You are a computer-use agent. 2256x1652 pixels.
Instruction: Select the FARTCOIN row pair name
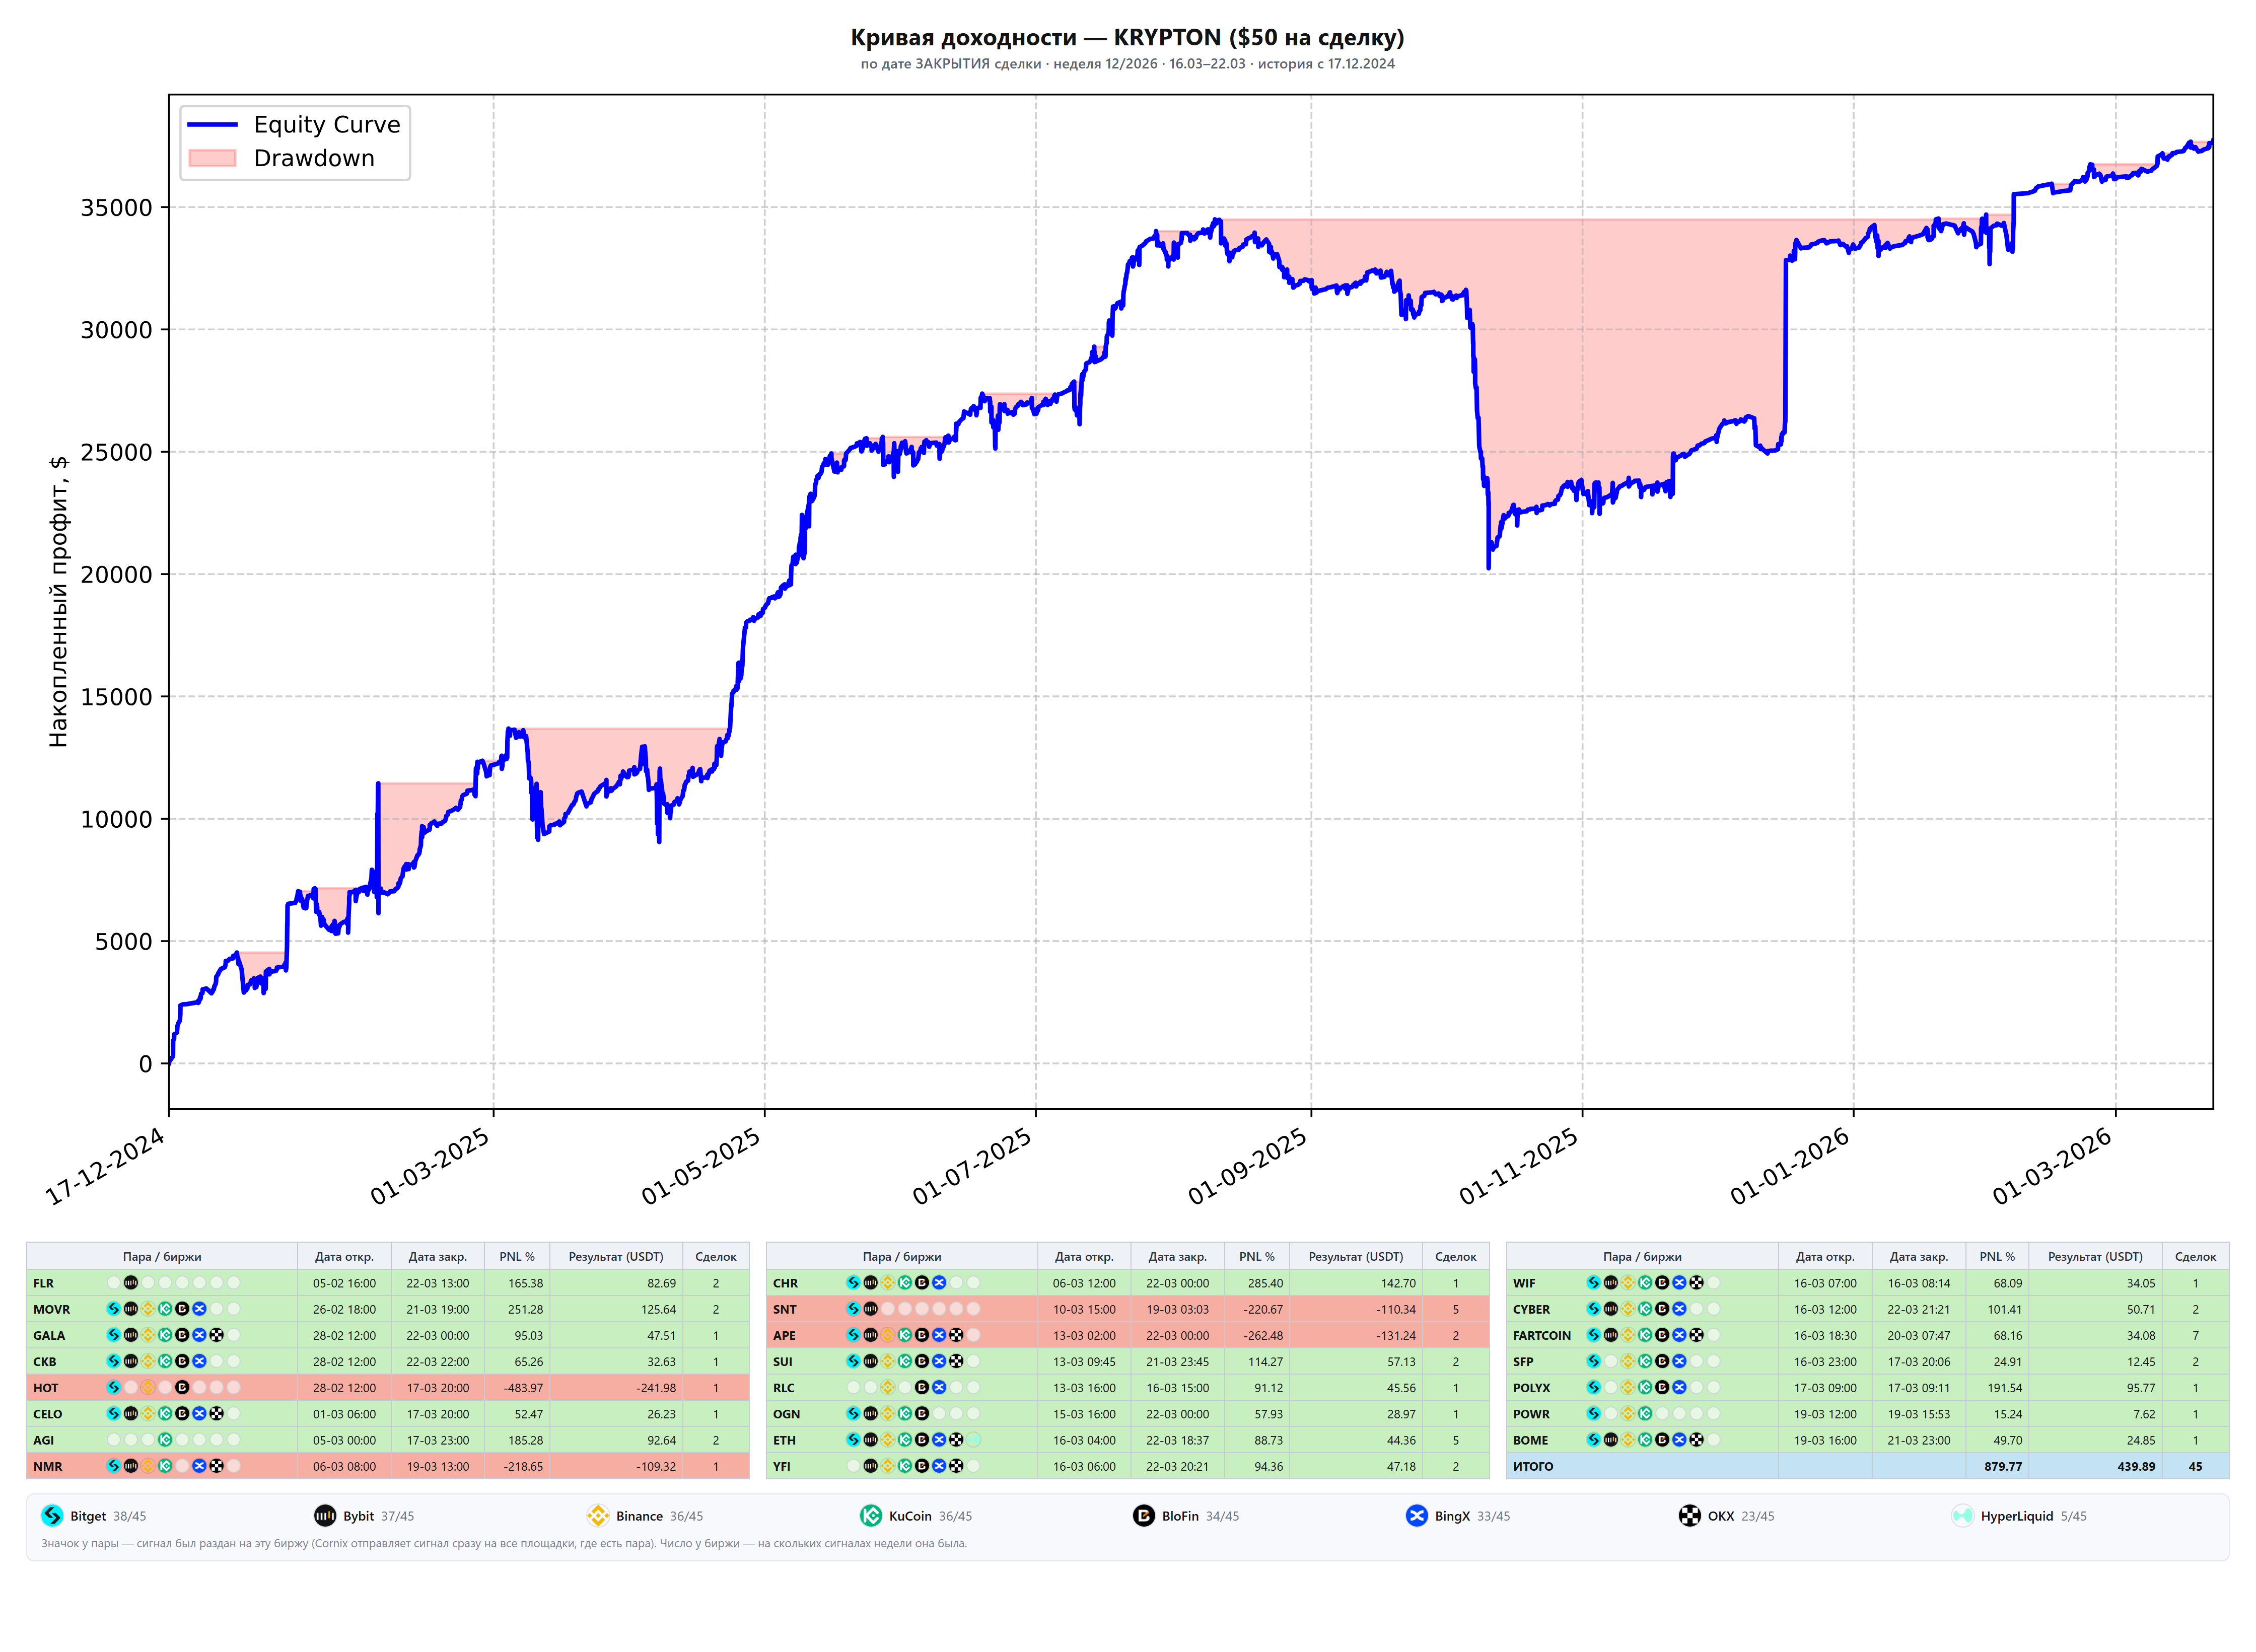coord(1542,1335)
